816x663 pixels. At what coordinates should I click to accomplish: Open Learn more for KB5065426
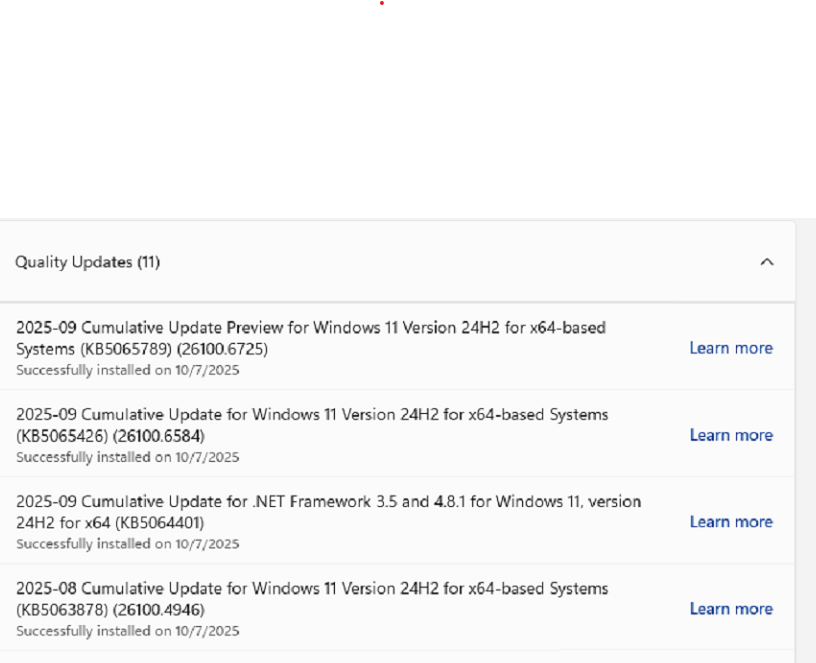coord(731,435)
